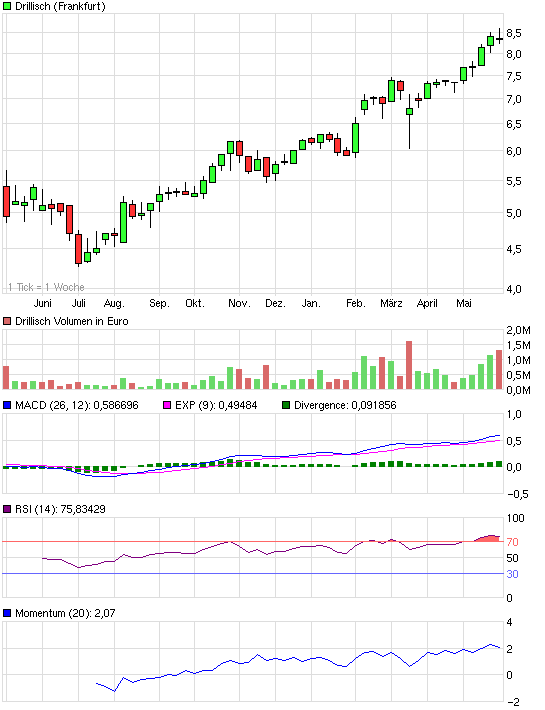Click the 'Feb.' month label
Viewport: 545px width, 710px height.
click(356, 303)
